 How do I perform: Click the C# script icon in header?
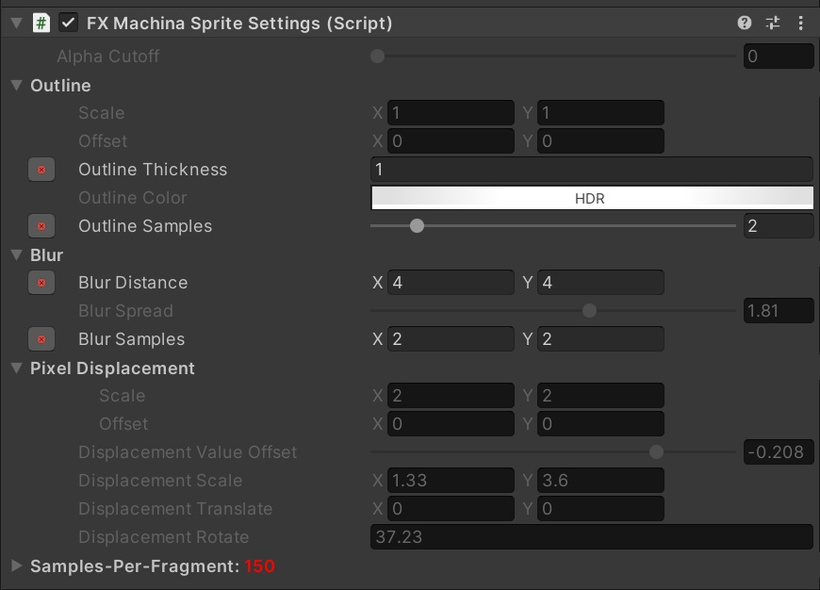(x=41, y=23)
